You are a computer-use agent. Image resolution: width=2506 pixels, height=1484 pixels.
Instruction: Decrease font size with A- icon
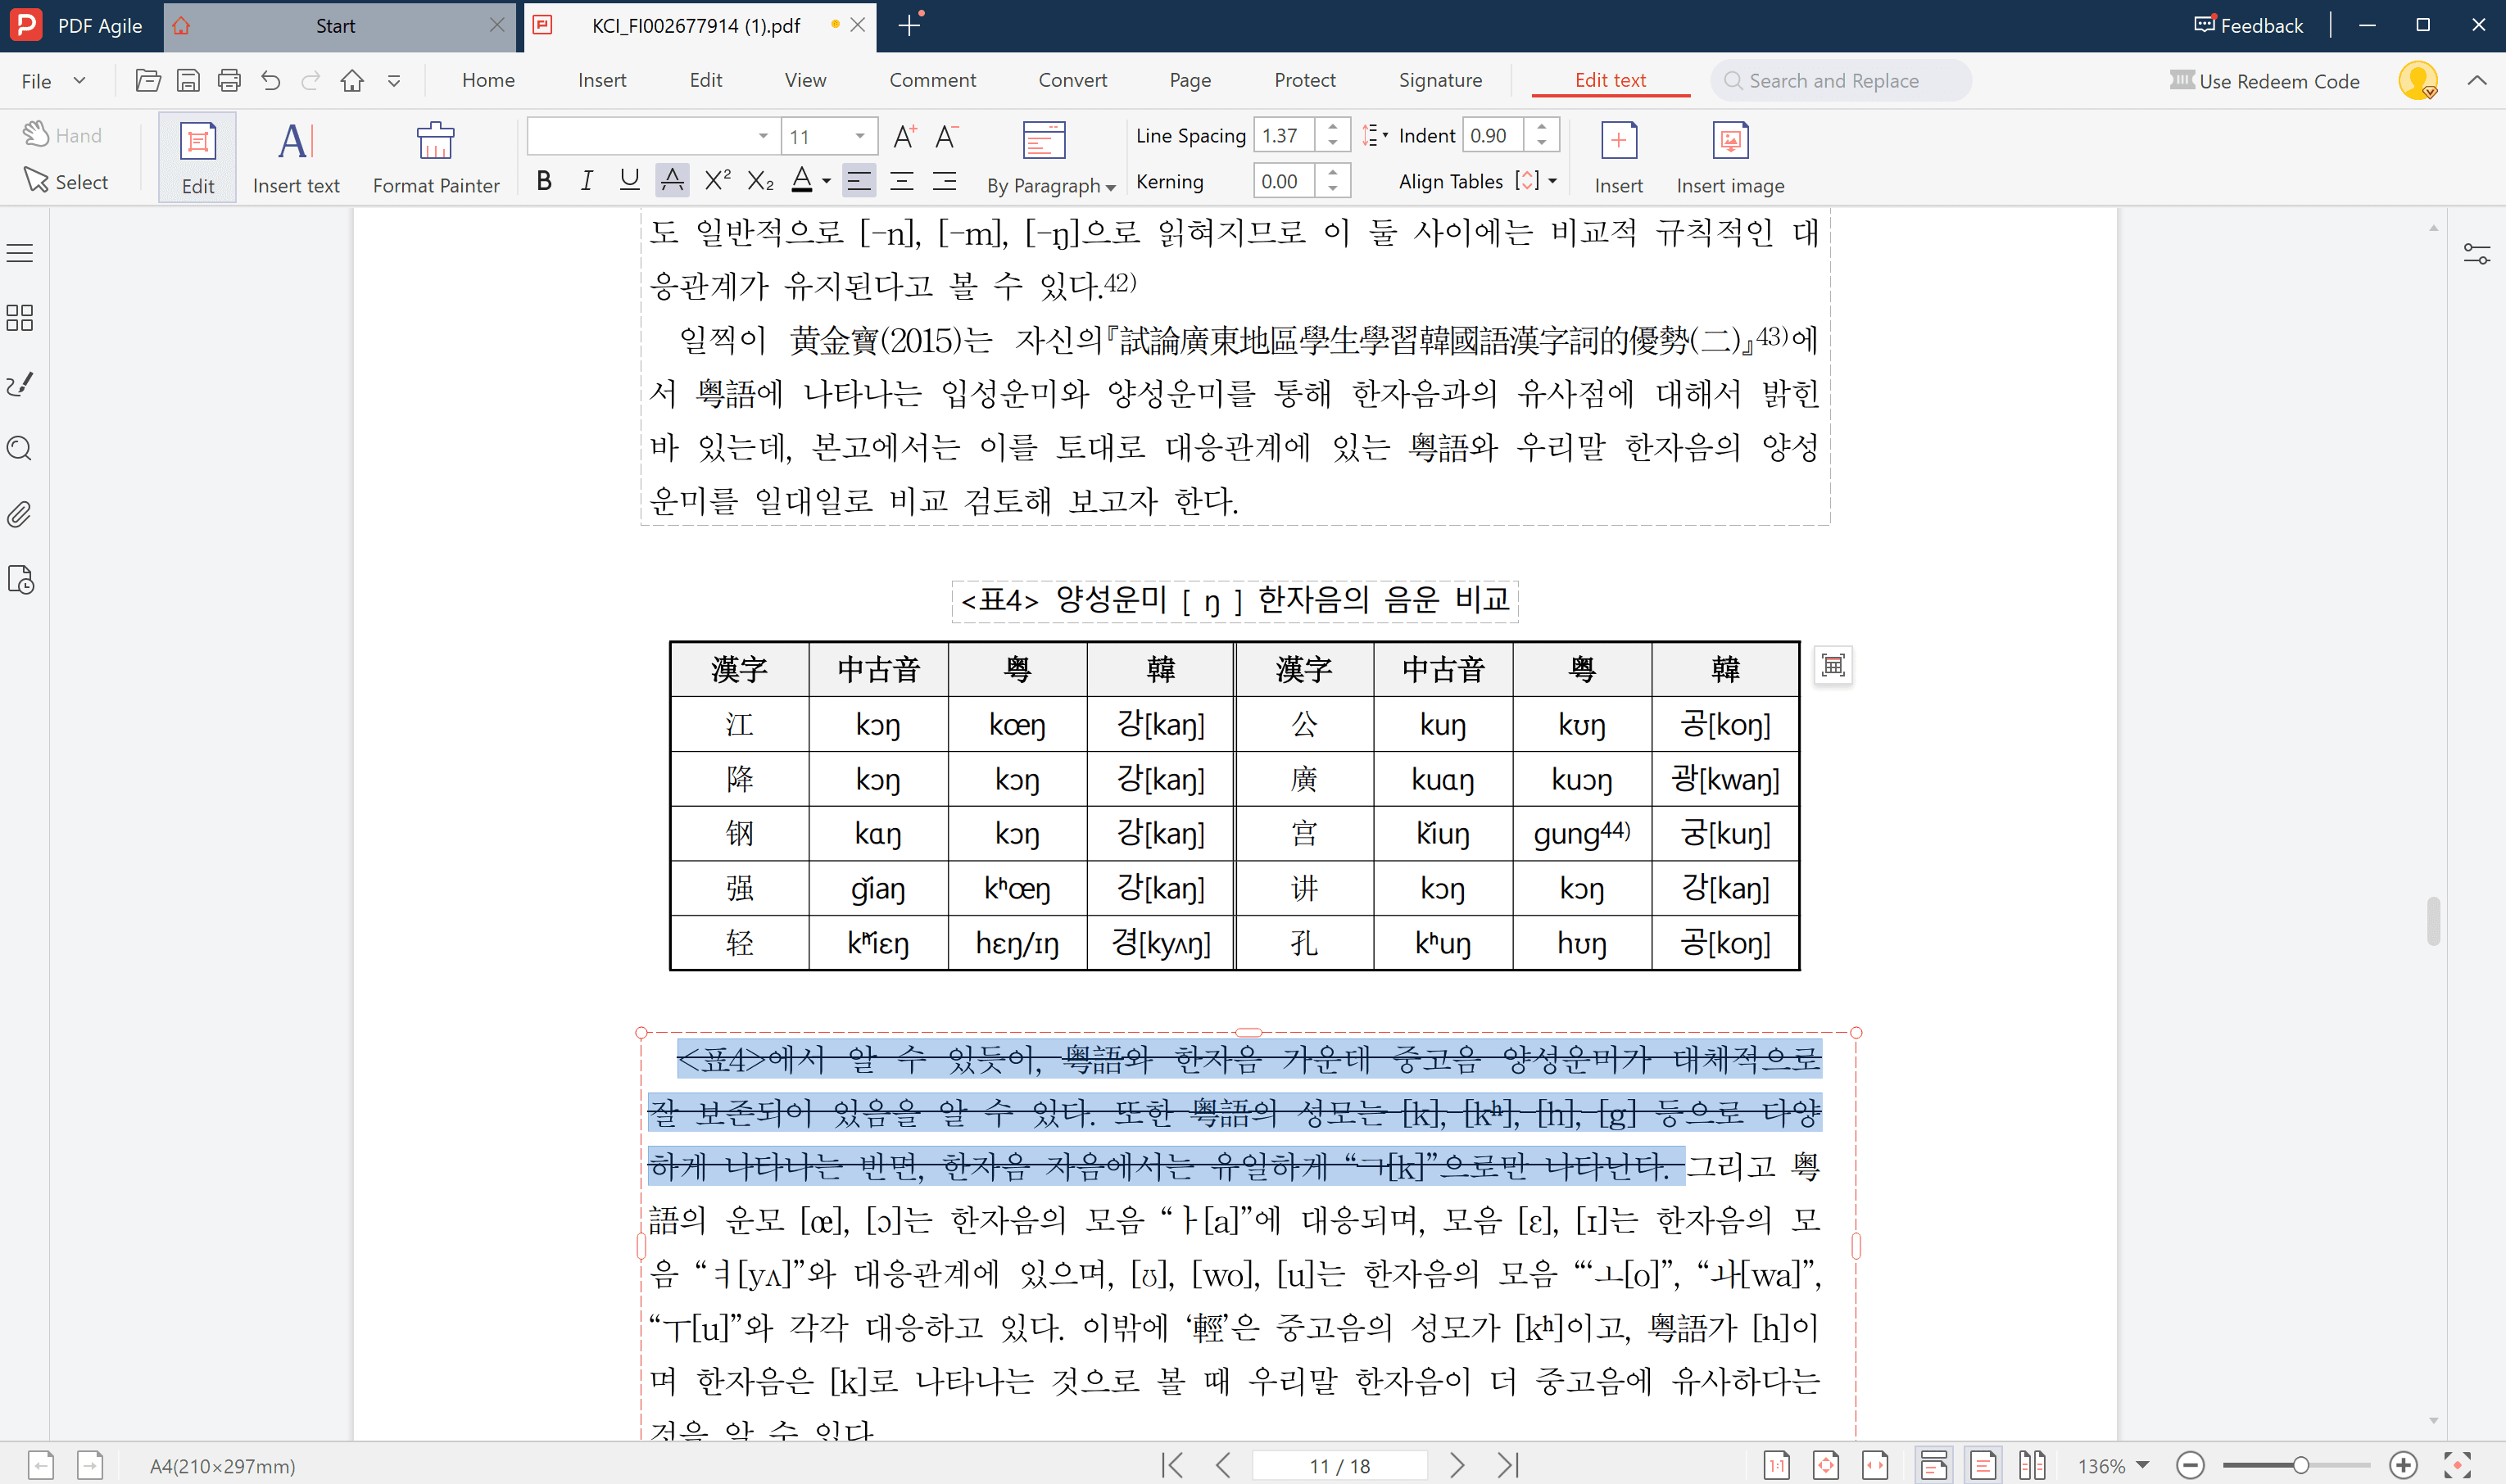coord(946,136)
